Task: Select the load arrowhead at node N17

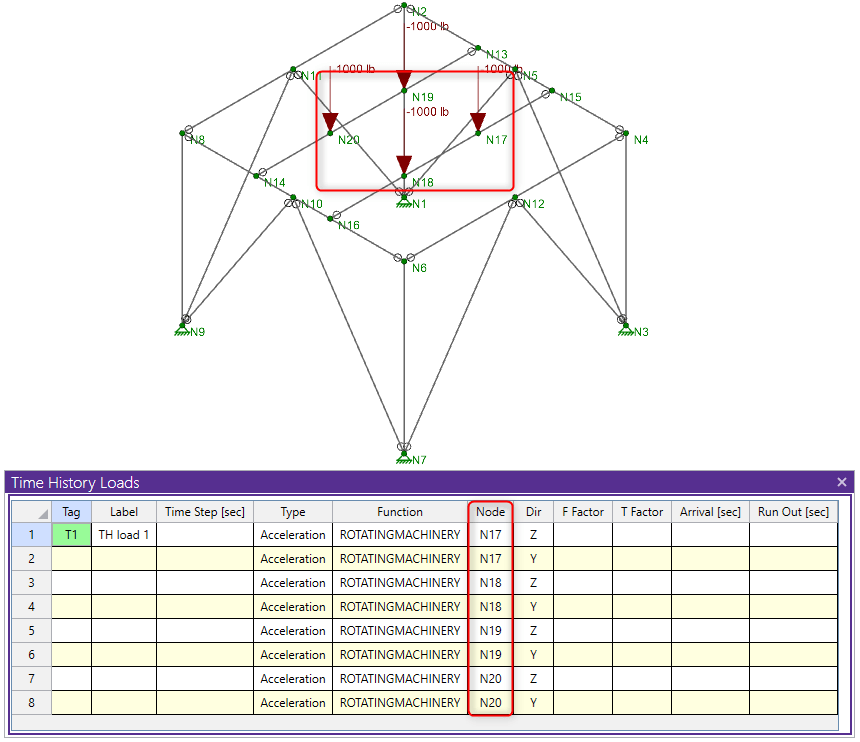Action: pyautogui.click(x=478, y=123)
